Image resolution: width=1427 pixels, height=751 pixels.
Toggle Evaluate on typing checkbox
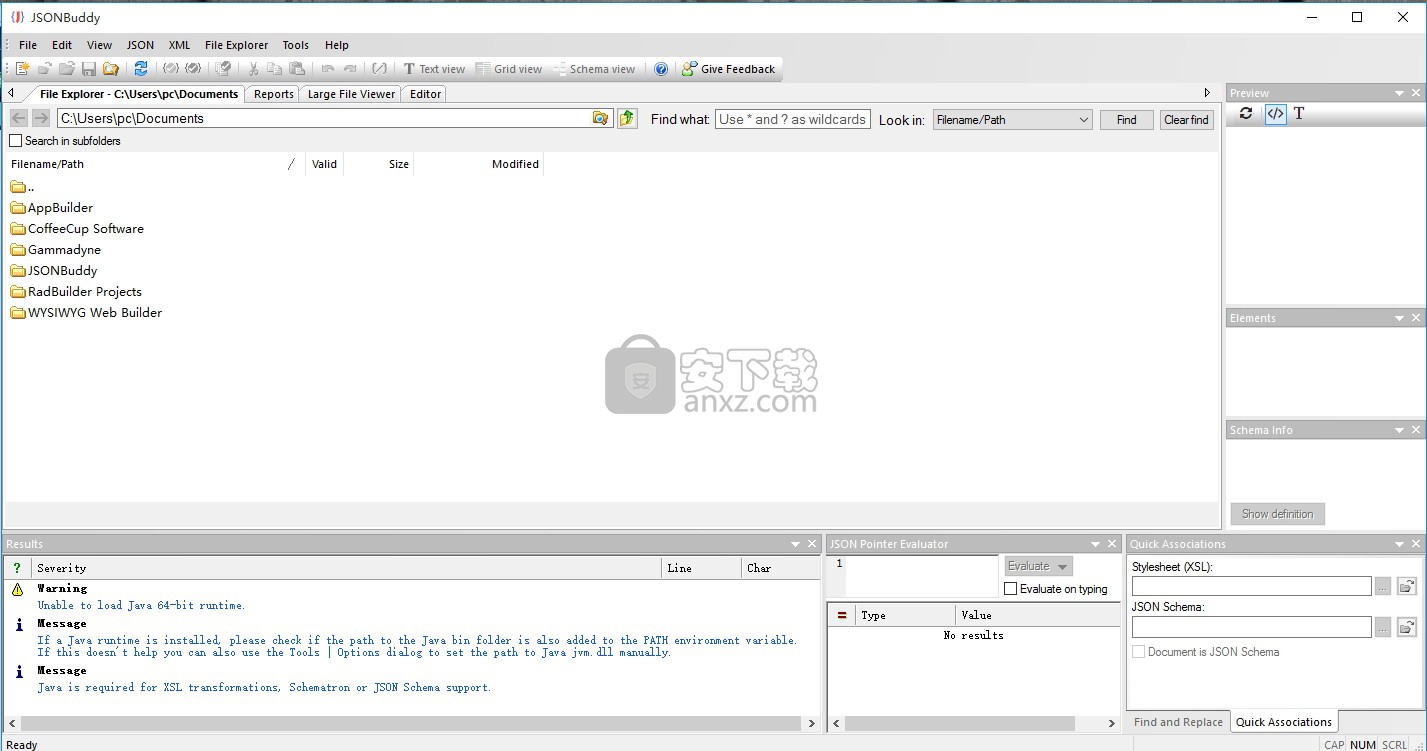tap(1010, 589)
